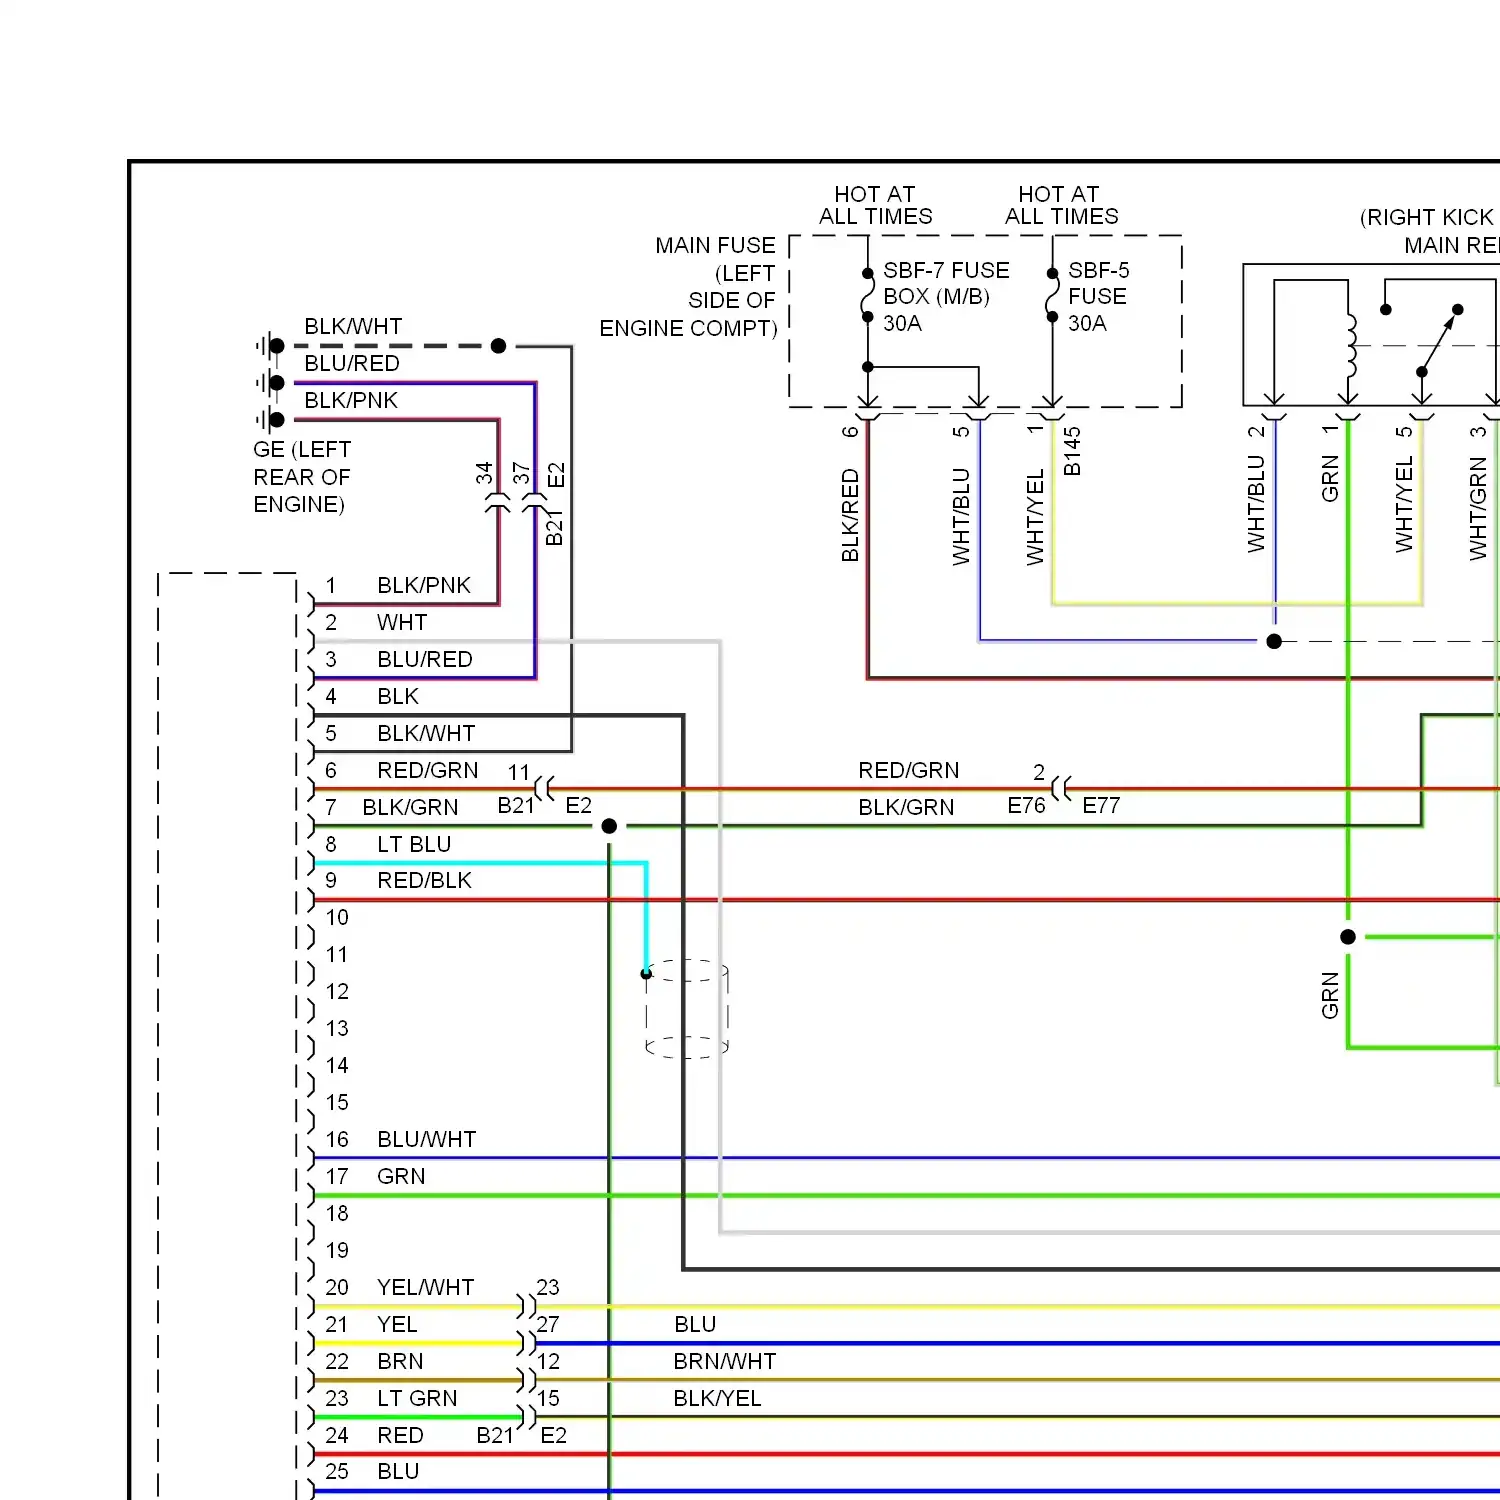
Task: Click the B145 connector label
Action: pos(1072,451)
